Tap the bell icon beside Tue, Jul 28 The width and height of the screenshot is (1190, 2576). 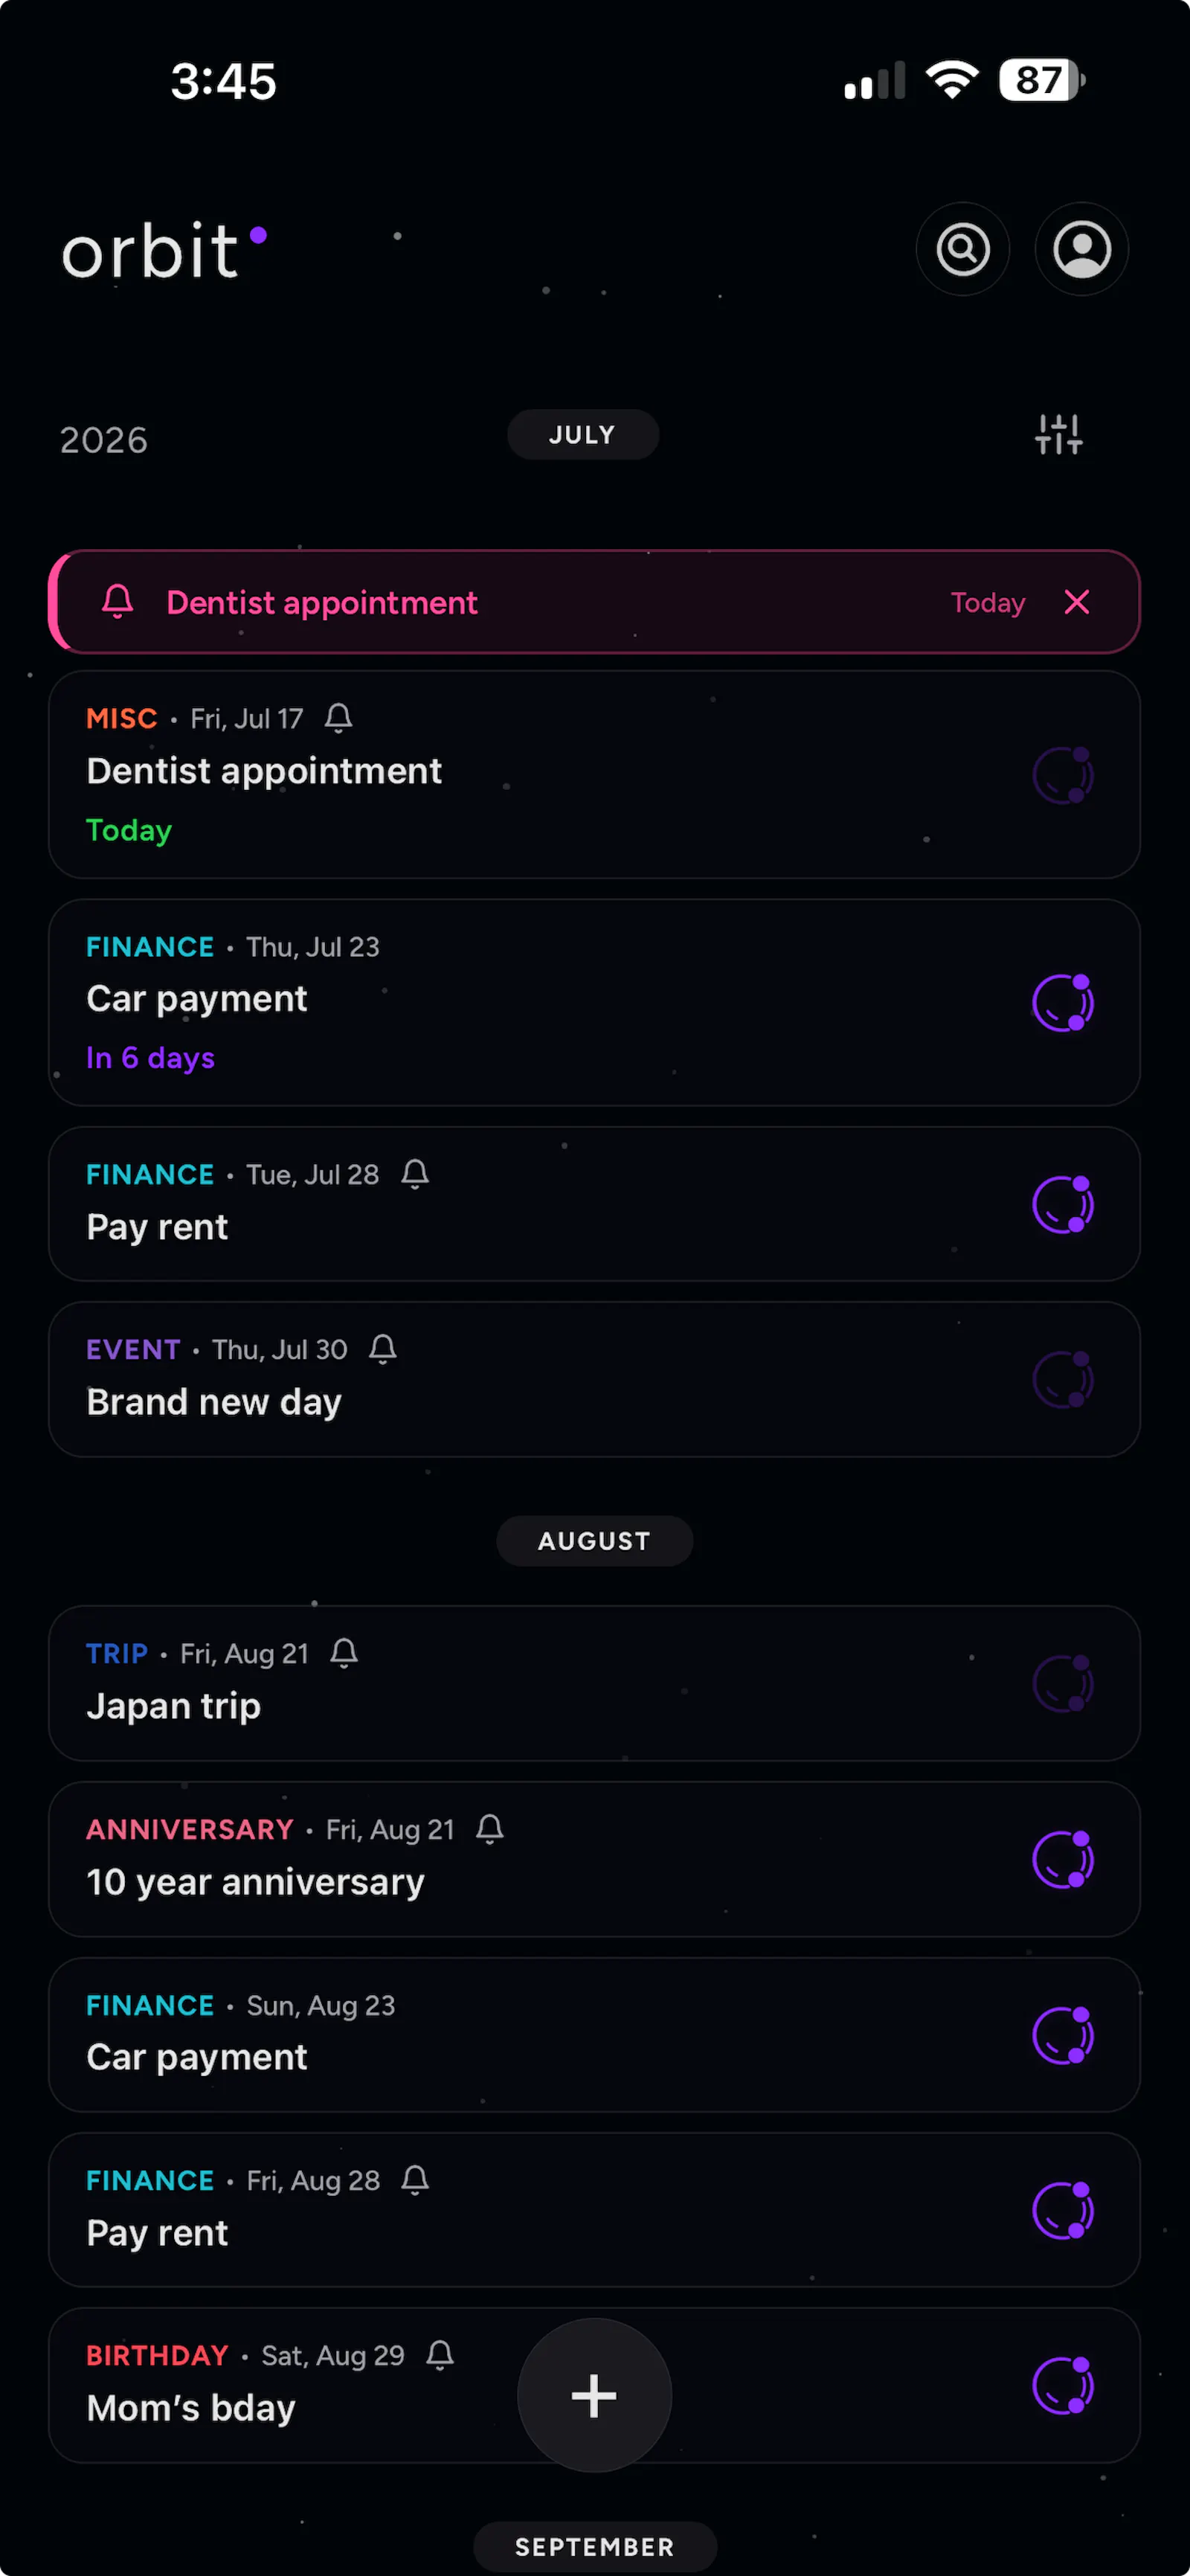tap(415, 1174)
